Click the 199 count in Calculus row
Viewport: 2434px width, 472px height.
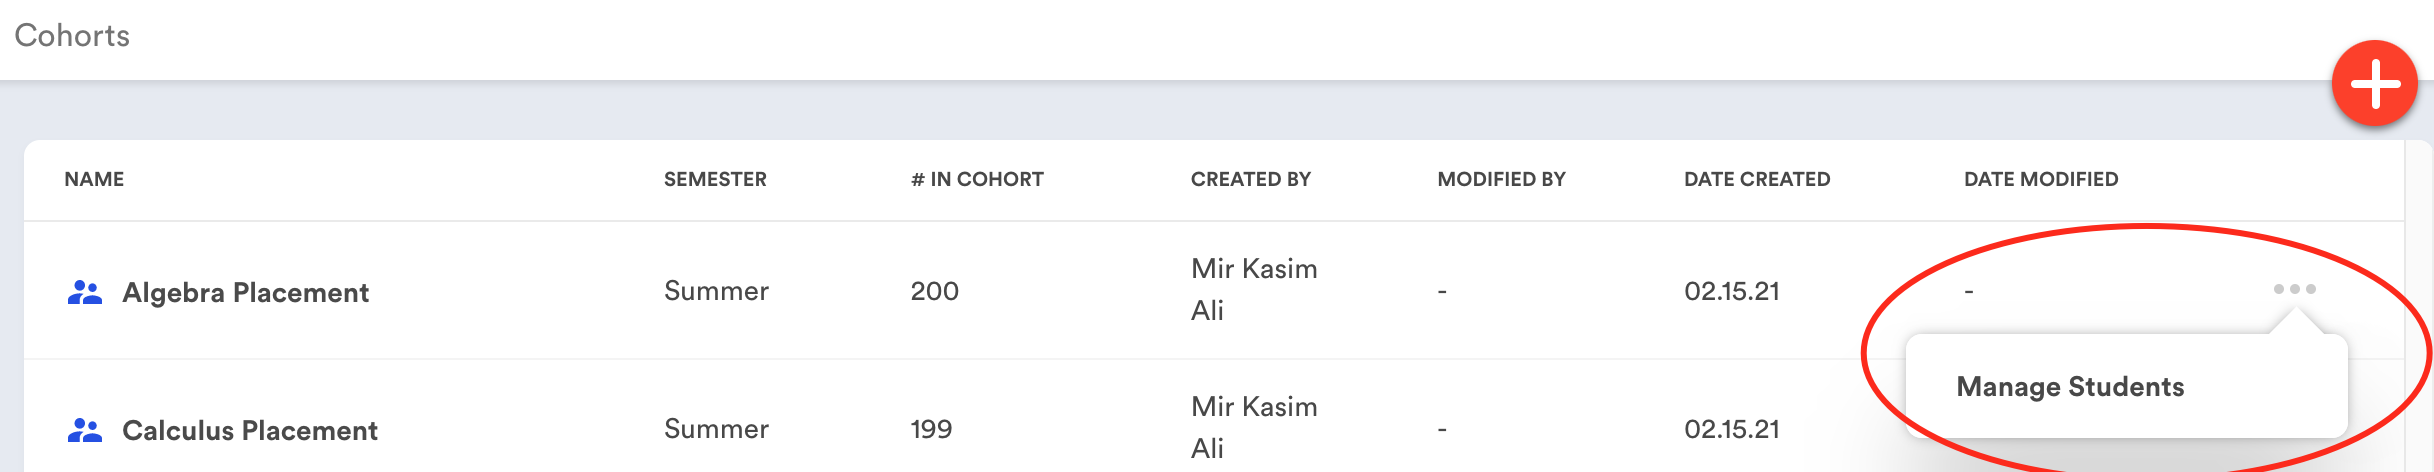(x=931, y=429)
